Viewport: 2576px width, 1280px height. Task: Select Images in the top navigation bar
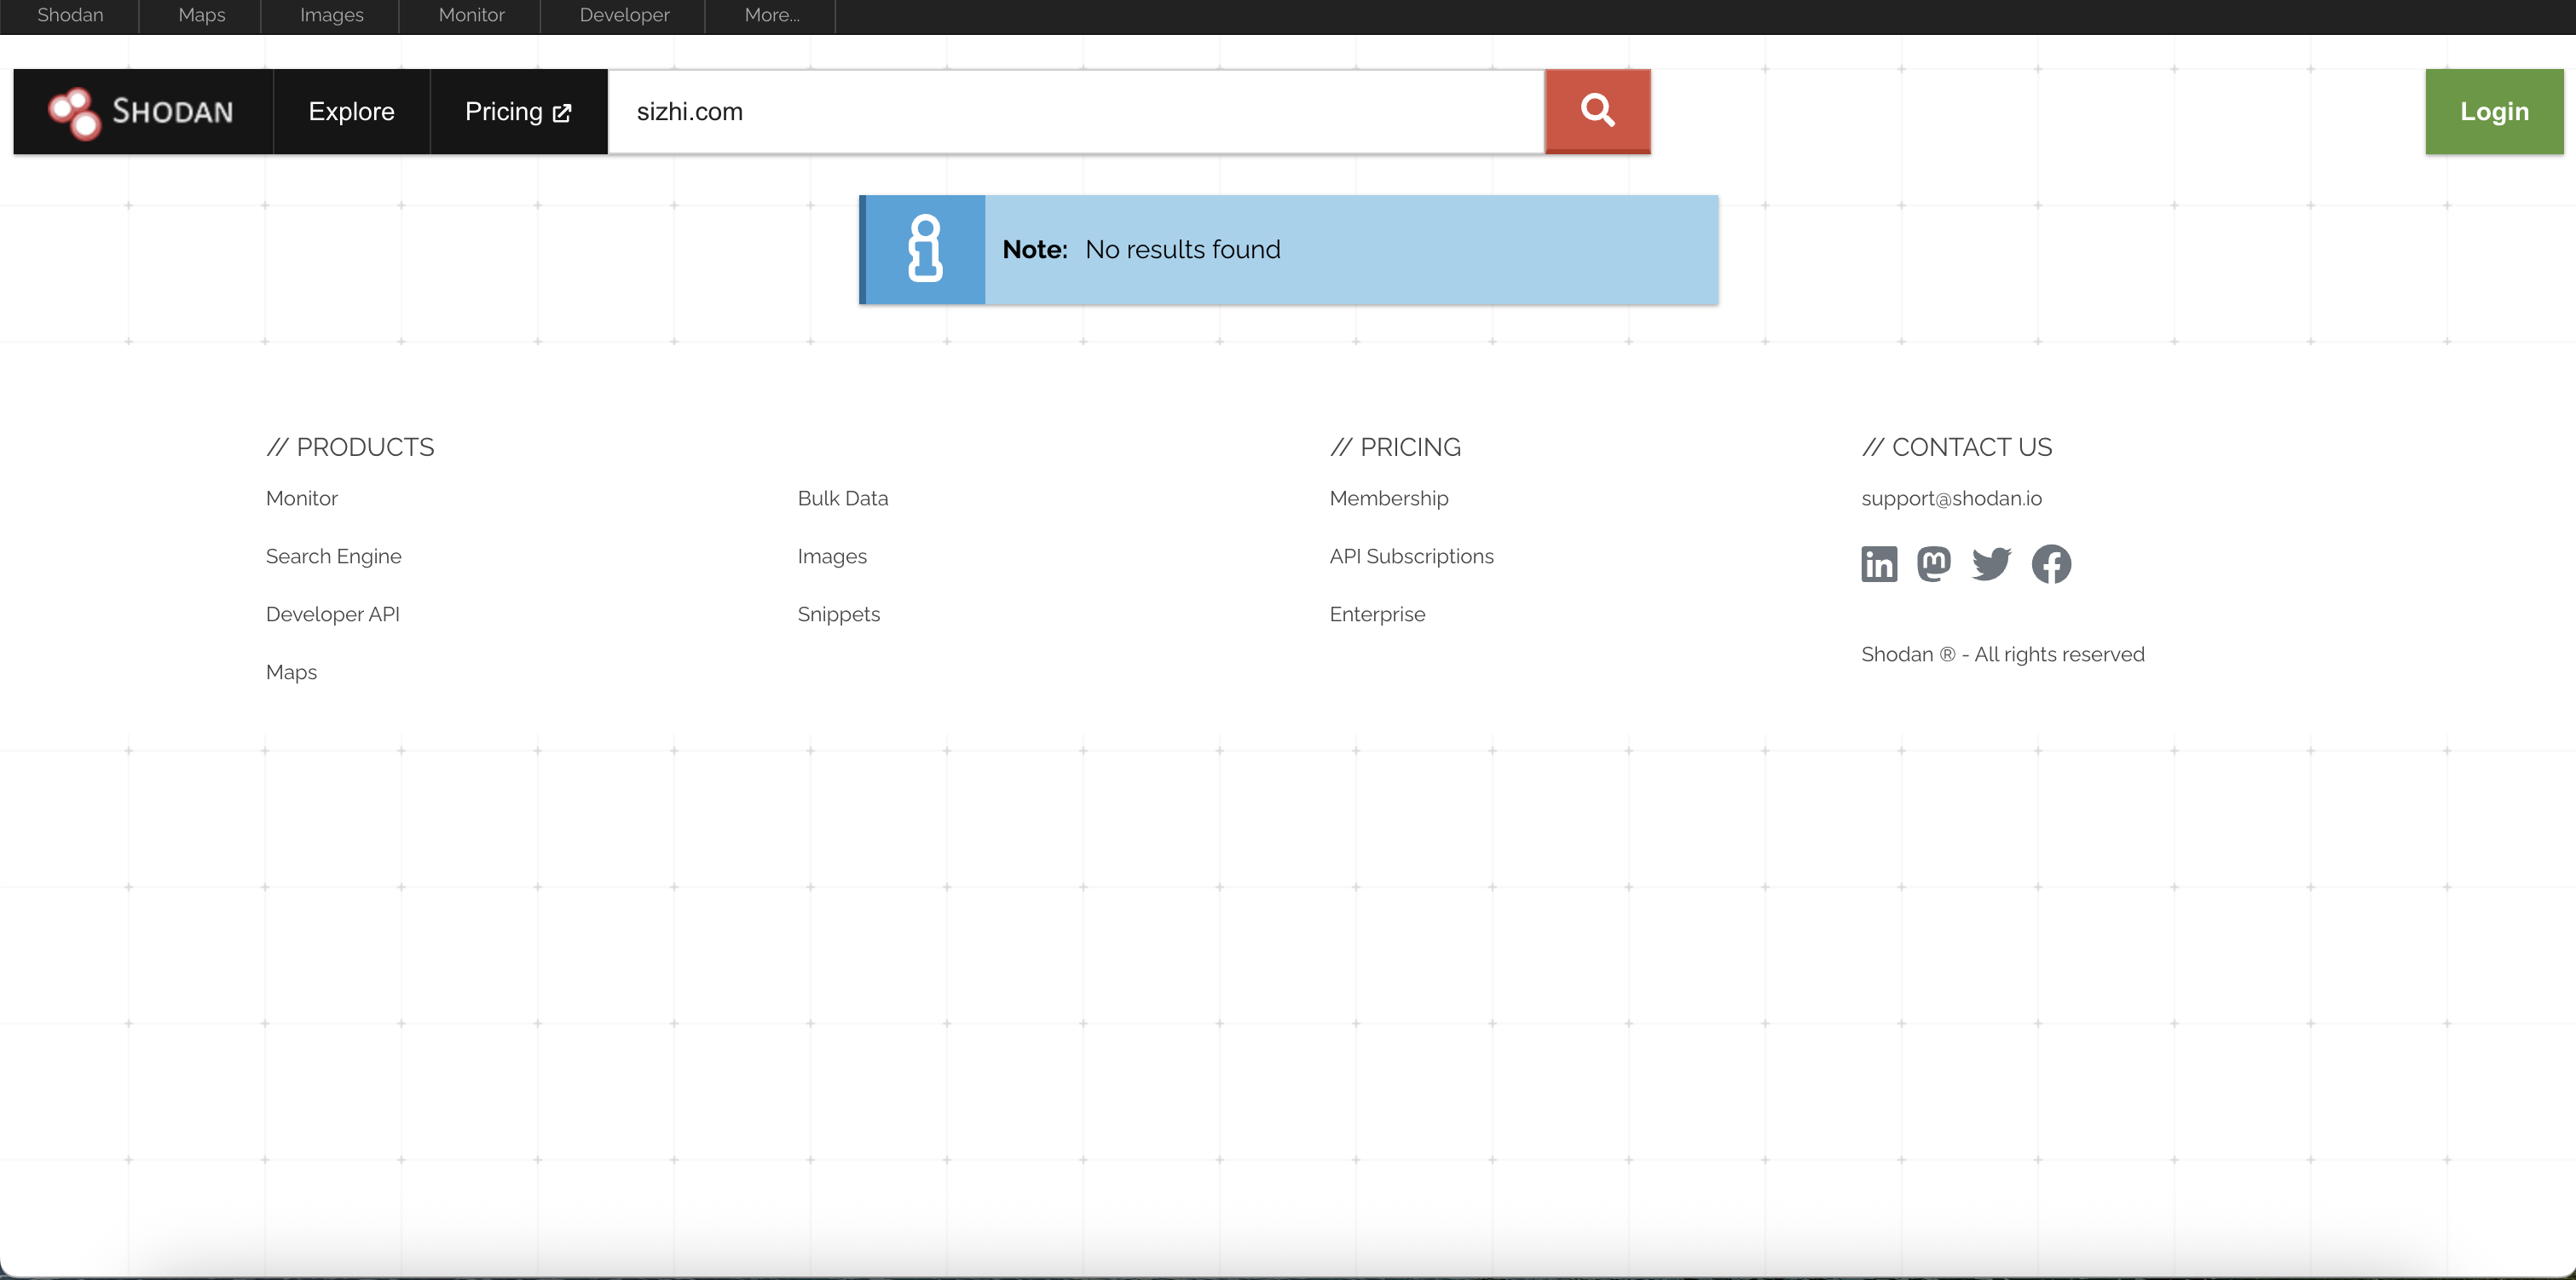tap(331, 15)
